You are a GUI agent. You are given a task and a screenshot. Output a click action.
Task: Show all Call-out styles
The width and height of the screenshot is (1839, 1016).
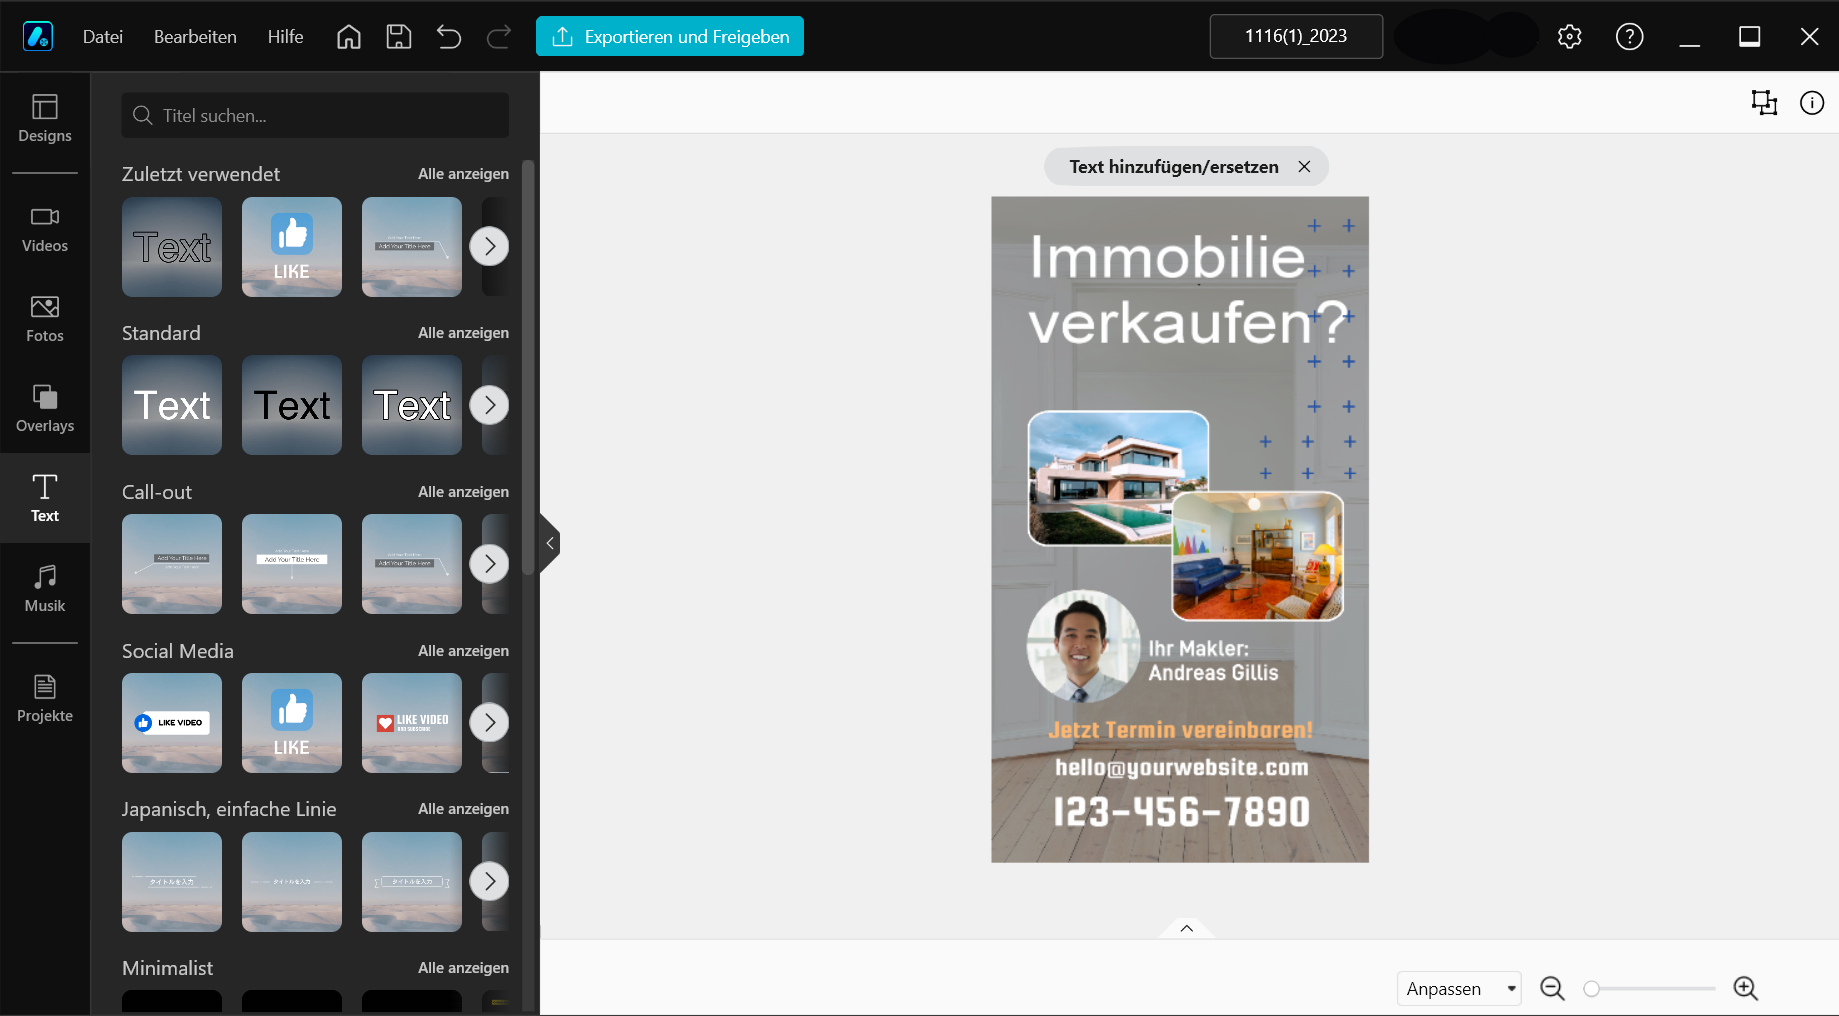[x=463, y=492]
